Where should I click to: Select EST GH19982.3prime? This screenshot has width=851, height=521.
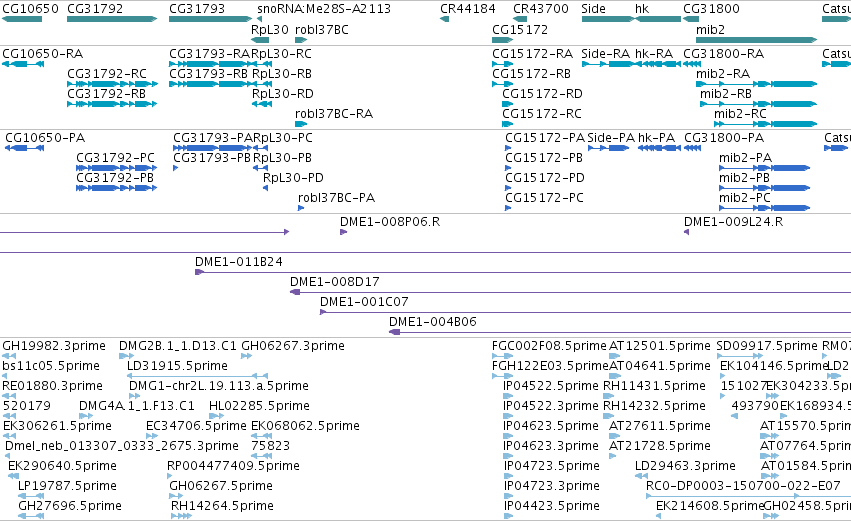[54, 346]
